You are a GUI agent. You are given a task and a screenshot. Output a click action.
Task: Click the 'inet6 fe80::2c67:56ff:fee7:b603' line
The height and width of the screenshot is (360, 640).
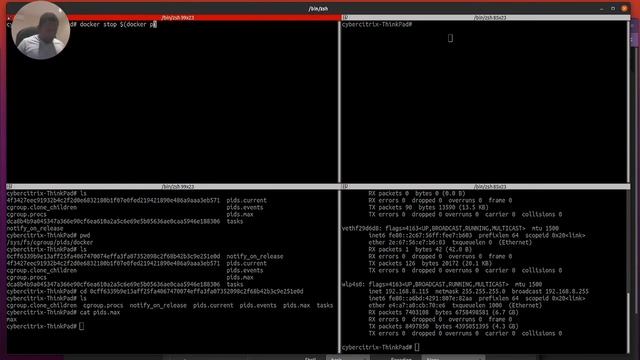click(477, 236)
